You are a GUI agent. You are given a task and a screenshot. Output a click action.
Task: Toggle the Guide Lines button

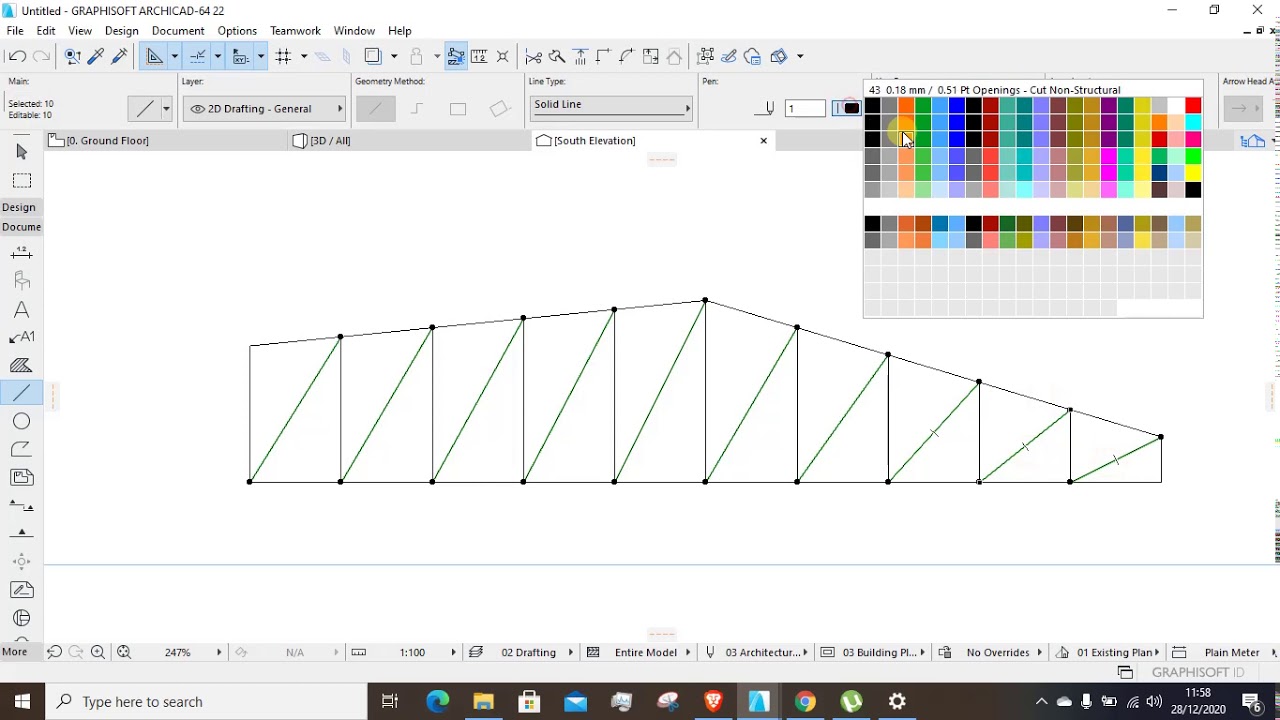click(x=155, y=57)
